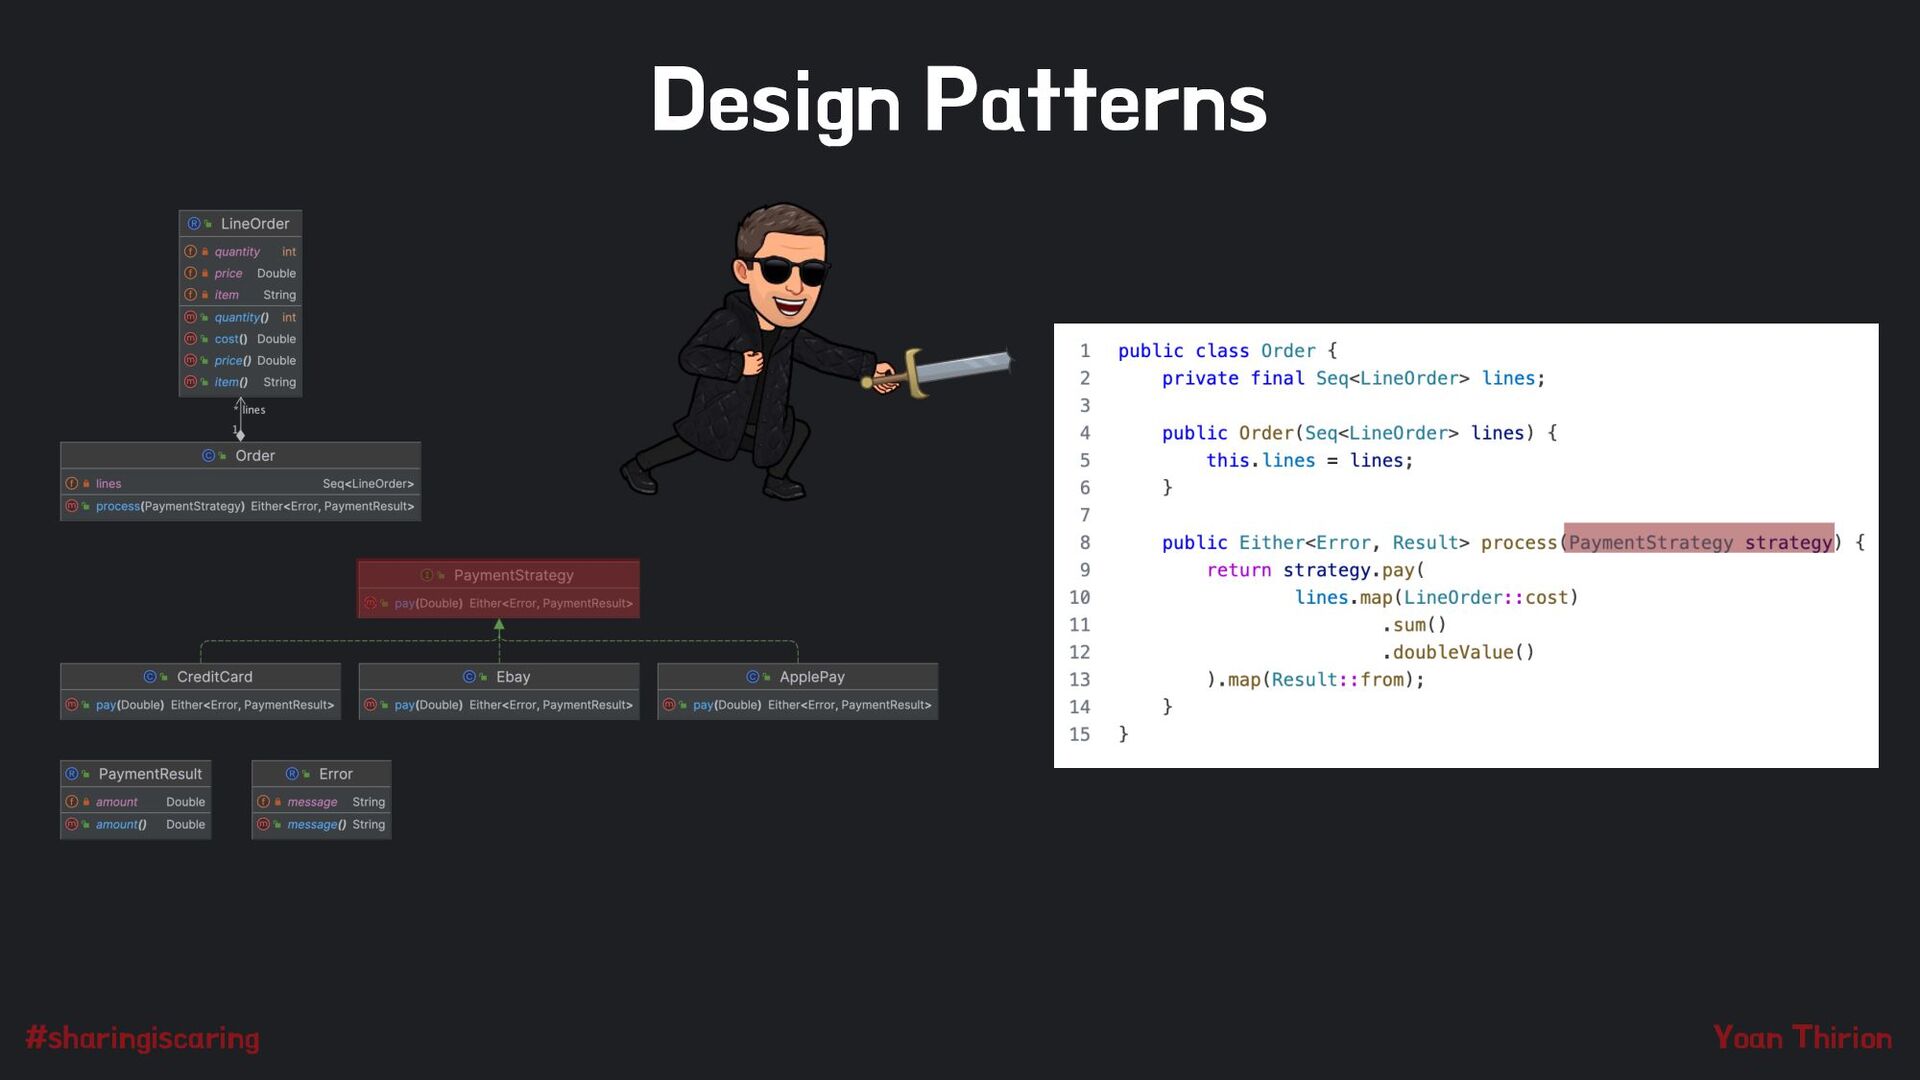Viewport: 1920px width, 1080px height.
Task: Click the Yoan Thirion author name
Action: [x=1802, y=1038]
